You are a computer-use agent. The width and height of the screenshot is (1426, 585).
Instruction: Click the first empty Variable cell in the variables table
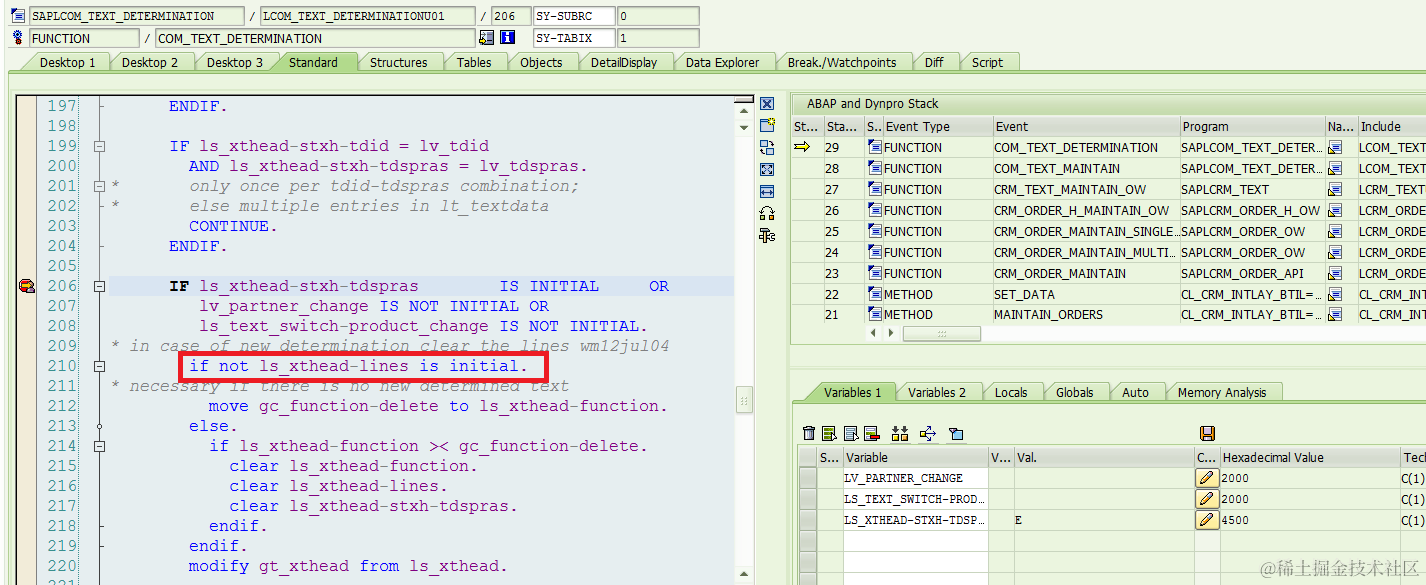click(915, 541)
